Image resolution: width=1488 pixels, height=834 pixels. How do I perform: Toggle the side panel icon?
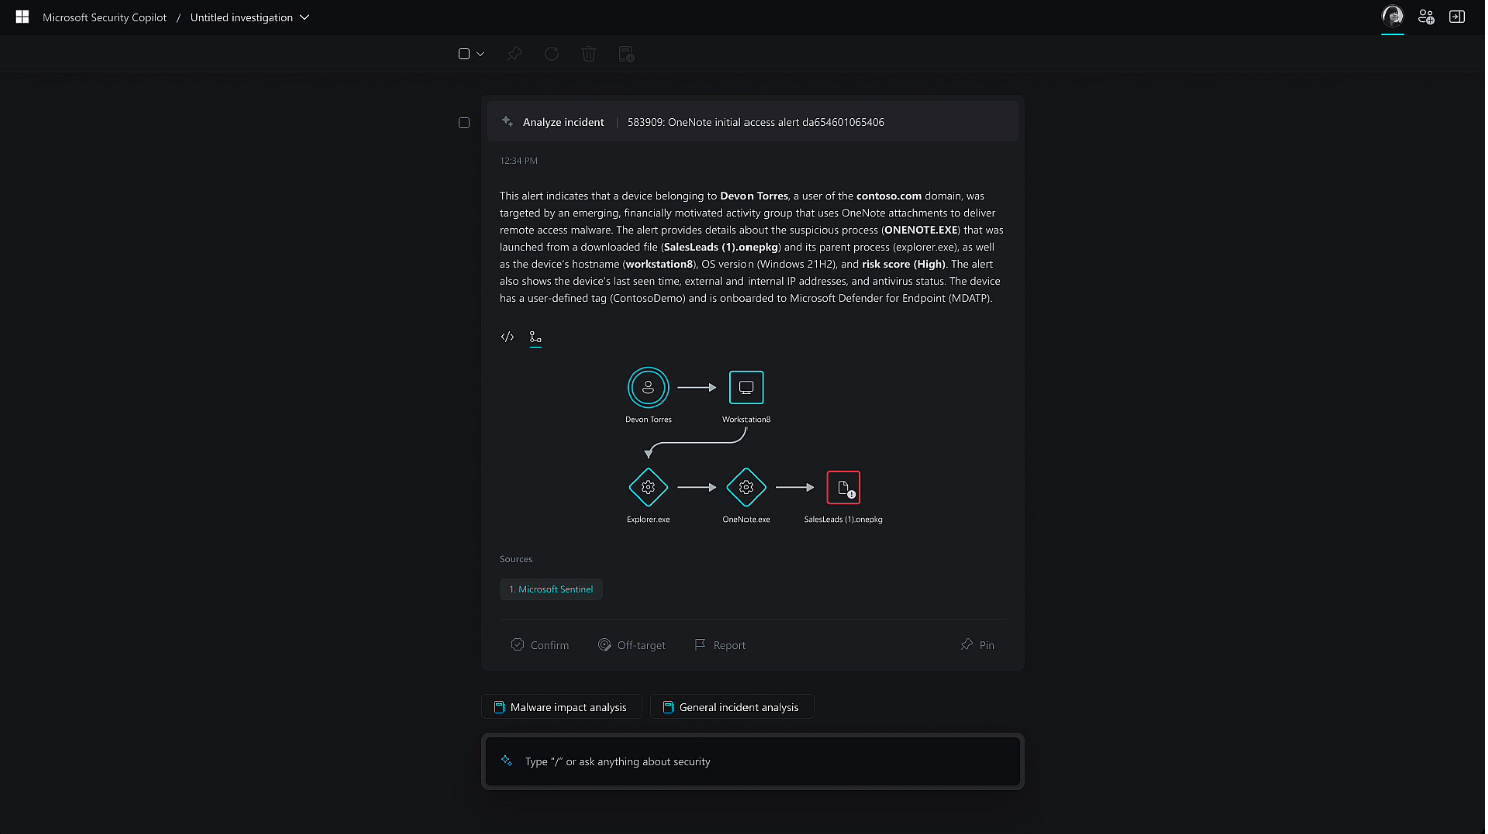pos(1457,17)
